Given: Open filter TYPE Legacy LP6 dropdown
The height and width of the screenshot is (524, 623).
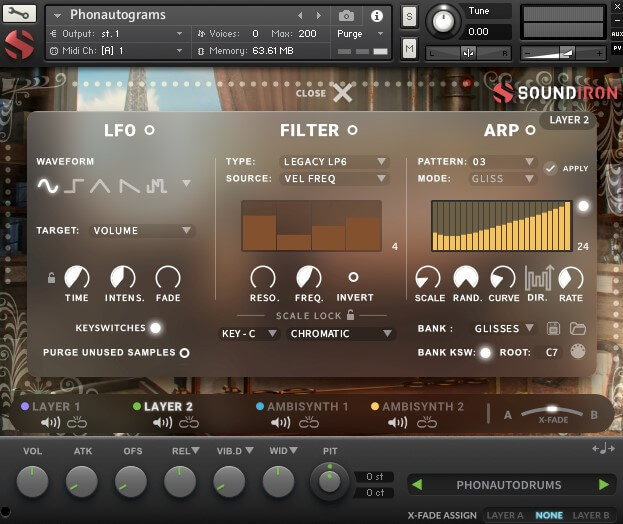Looking at the screenshot, I should pyautogui.click(x=334, y=162).
